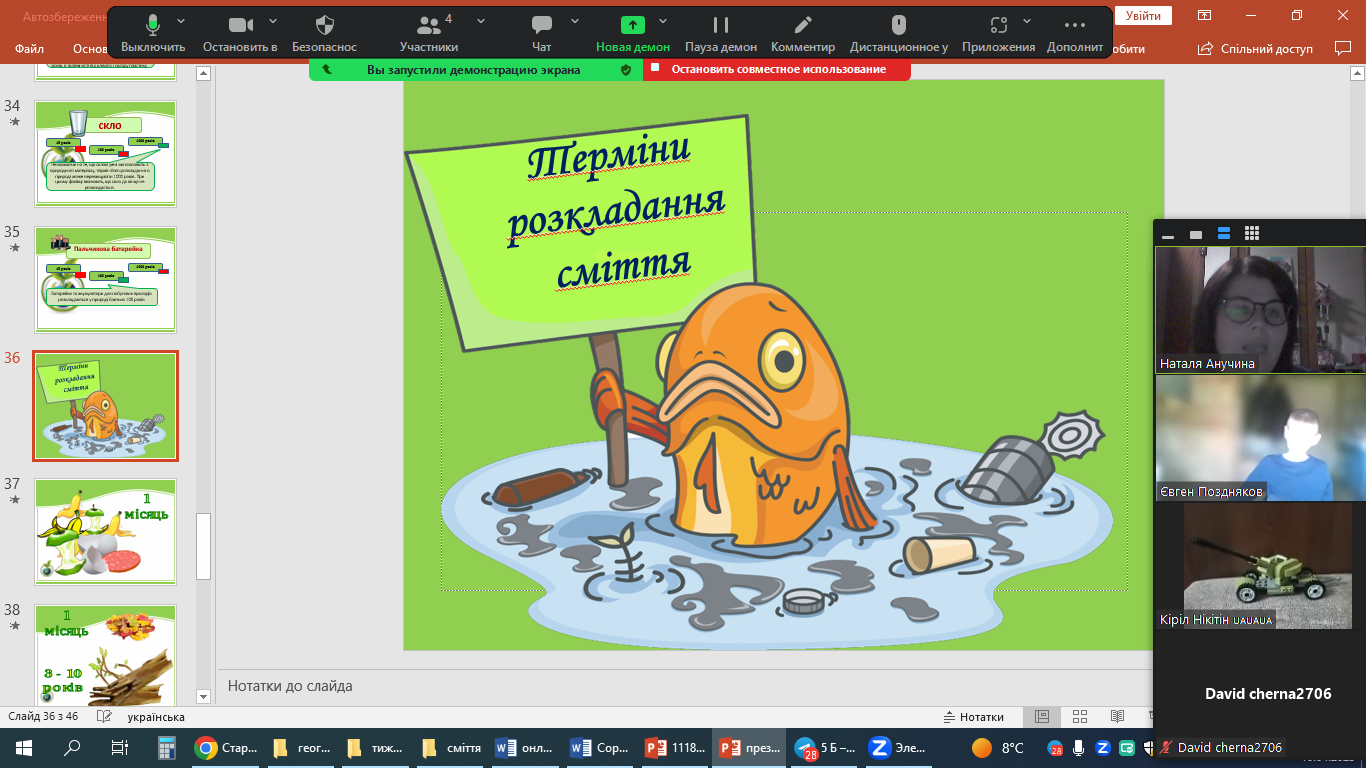Switch to Chrome window on taskbar
1366x768 pixels.
[226, 747]
